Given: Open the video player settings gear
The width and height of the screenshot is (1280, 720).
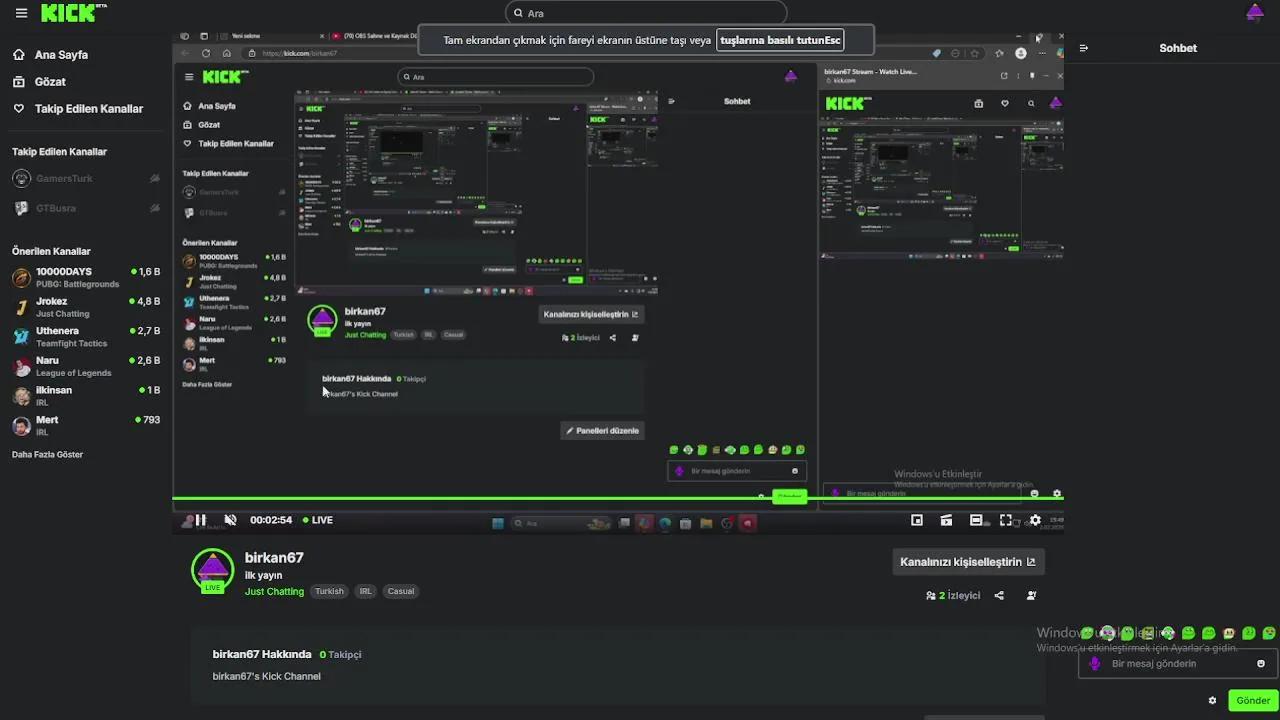Looking at the screenshot, I should click(x=1035, y=520).
